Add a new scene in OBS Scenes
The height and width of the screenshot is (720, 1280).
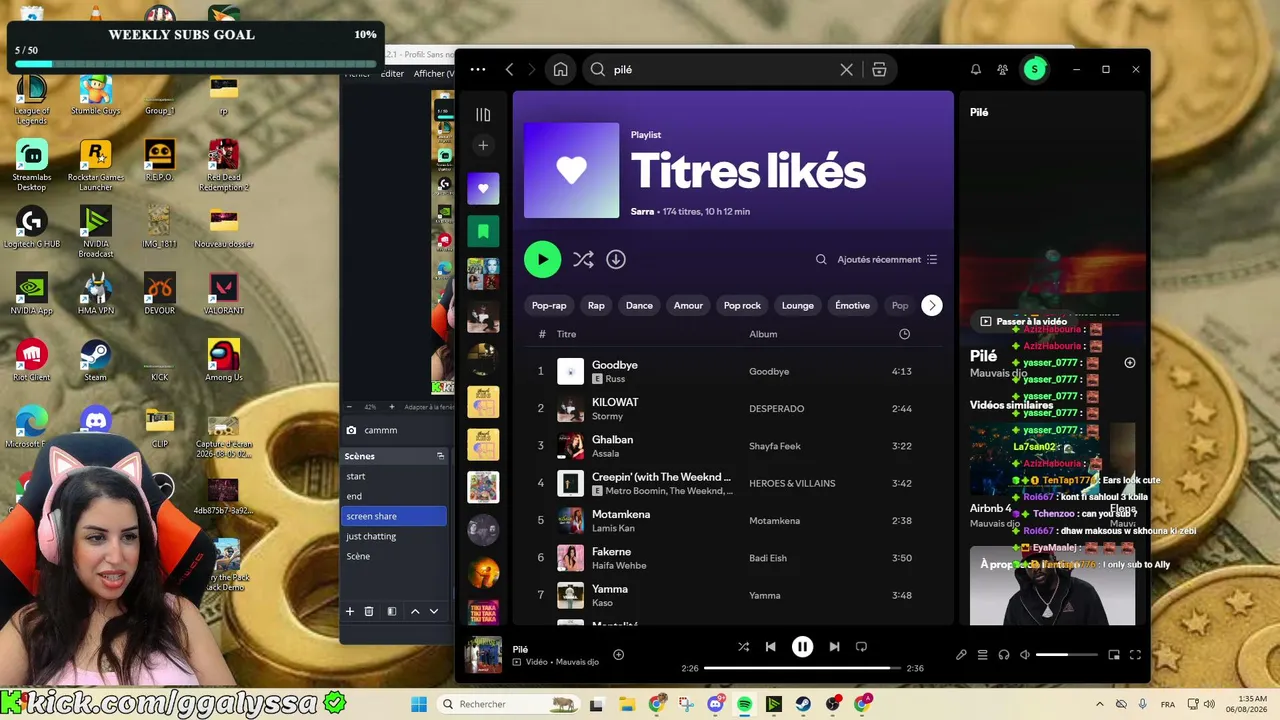click(x=350, y=611)
